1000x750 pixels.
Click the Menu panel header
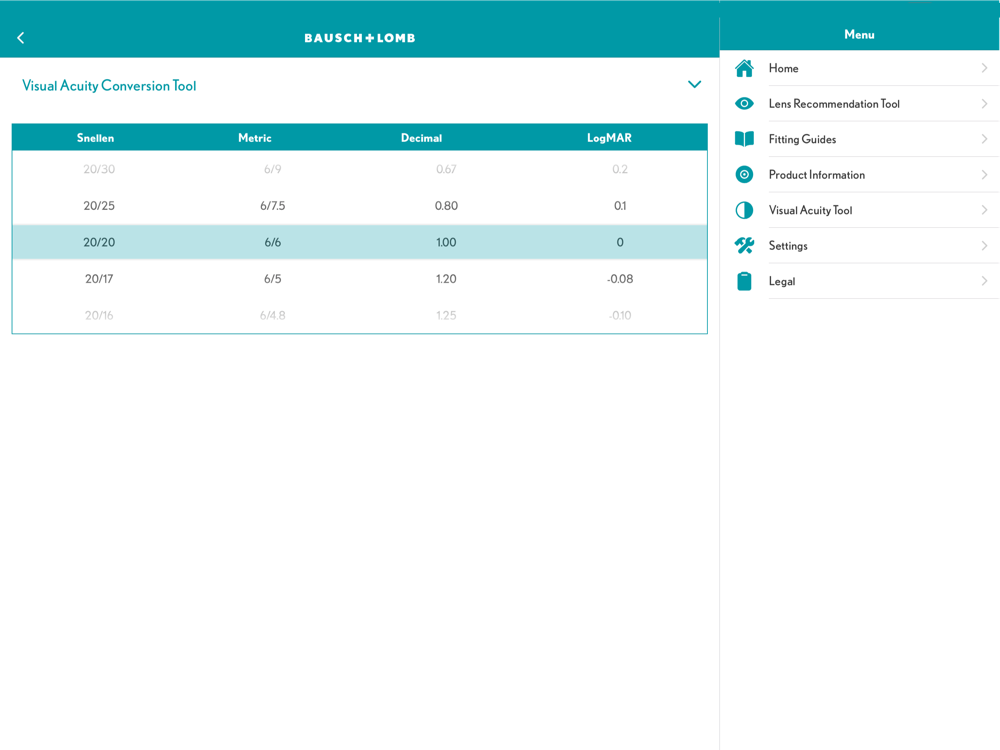tap(859, 34)
